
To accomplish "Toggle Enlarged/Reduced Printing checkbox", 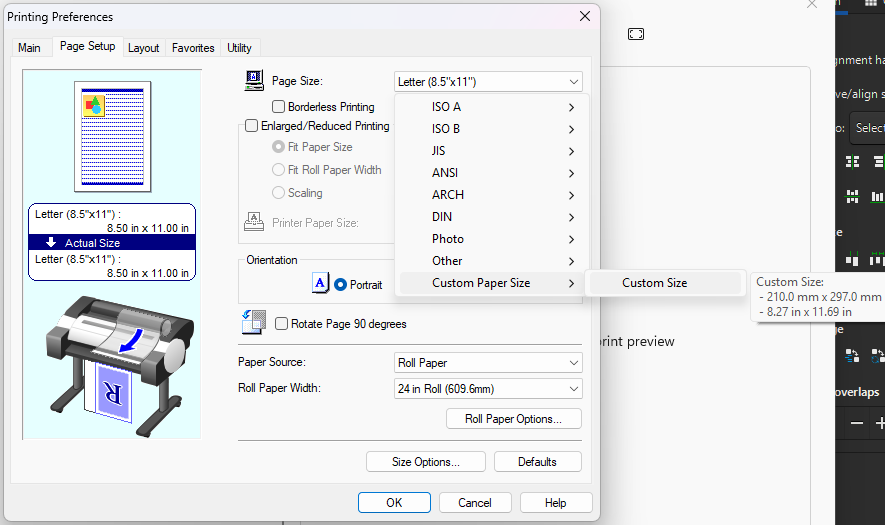I will coord(252,126).
